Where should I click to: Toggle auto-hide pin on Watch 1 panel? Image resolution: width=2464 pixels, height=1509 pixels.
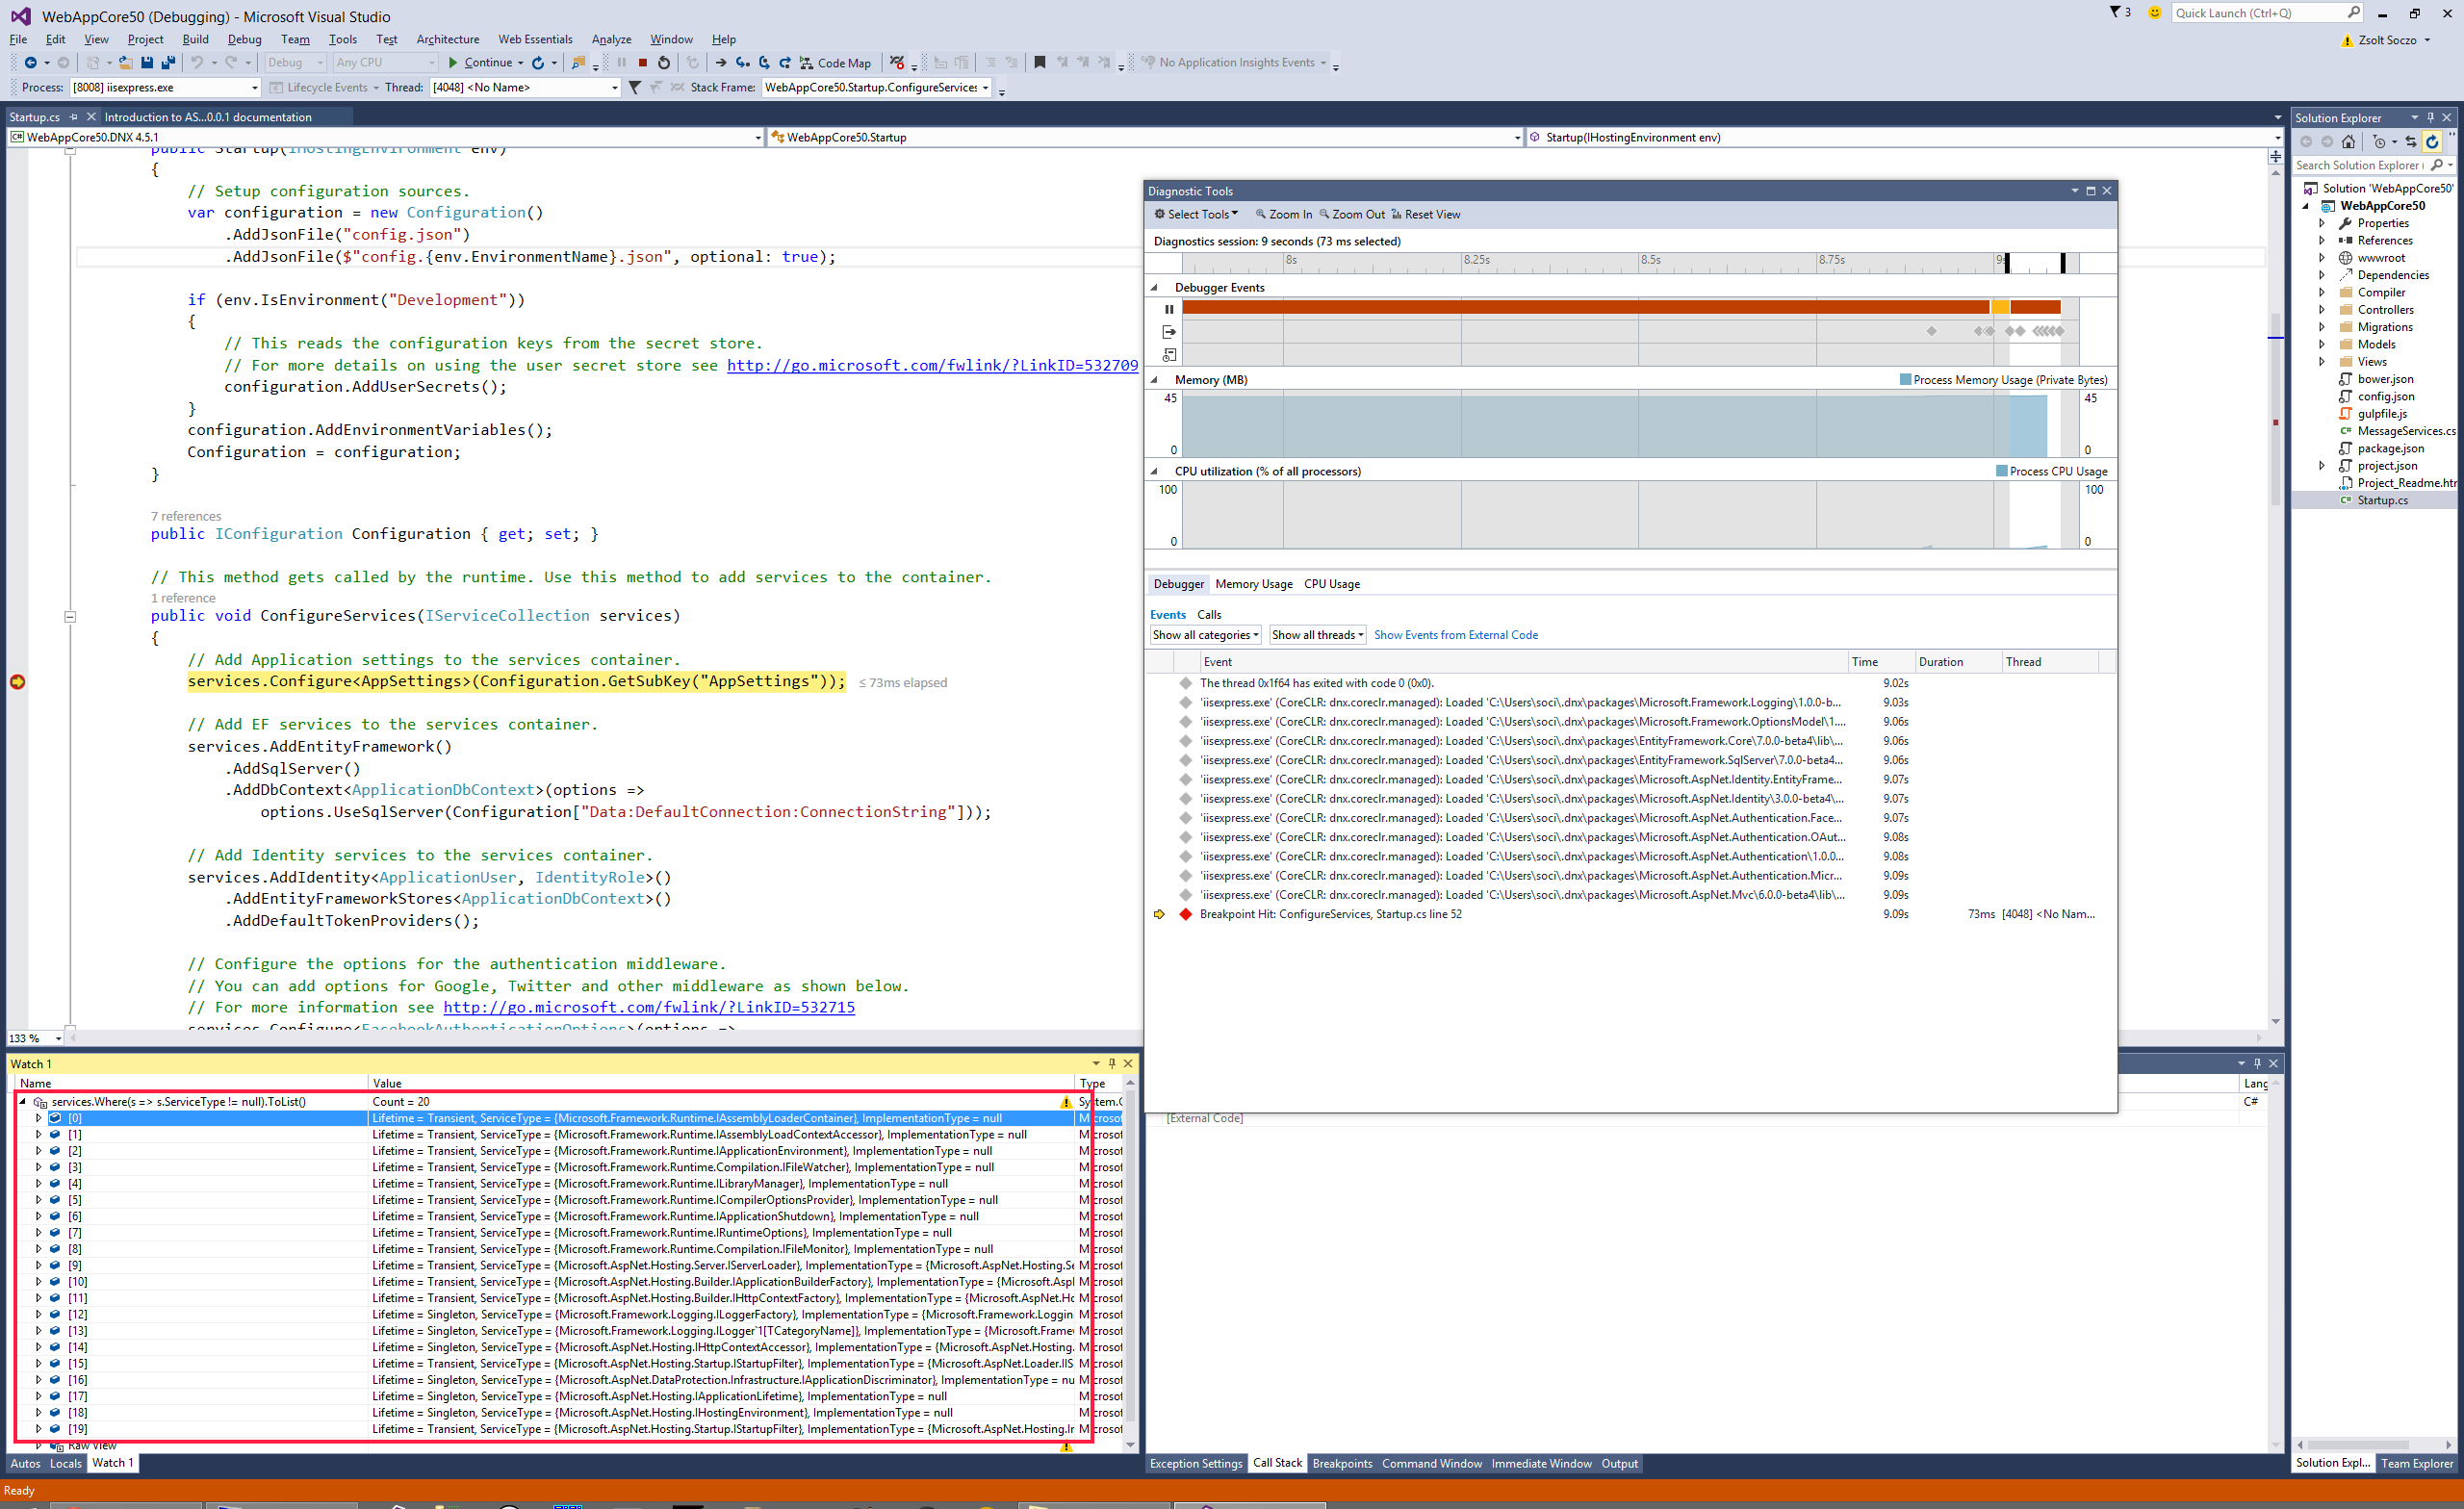point(1111,1063)
